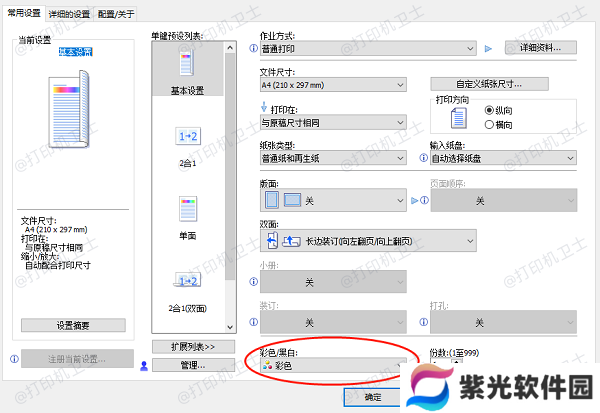This screenshot has height=413, width=600.
Task: Open 文件尺寸 dropdown showing A4
Action: 333,85
